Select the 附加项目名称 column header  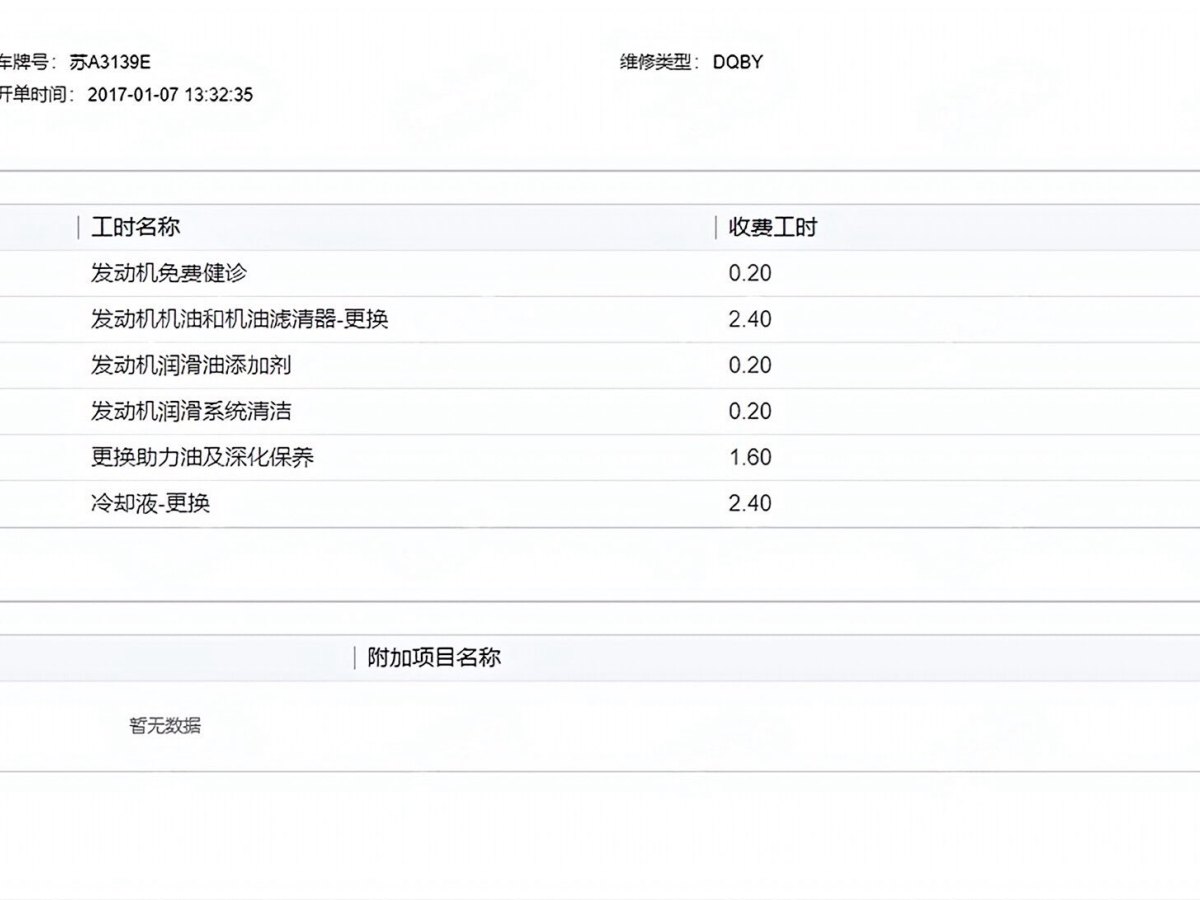[434, 657]
